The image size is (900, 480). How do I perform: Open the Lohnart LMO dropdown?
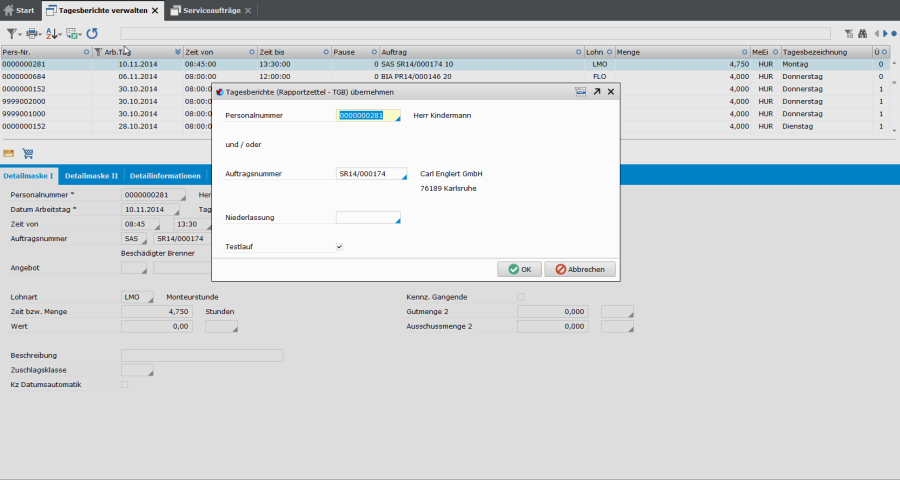137,297
